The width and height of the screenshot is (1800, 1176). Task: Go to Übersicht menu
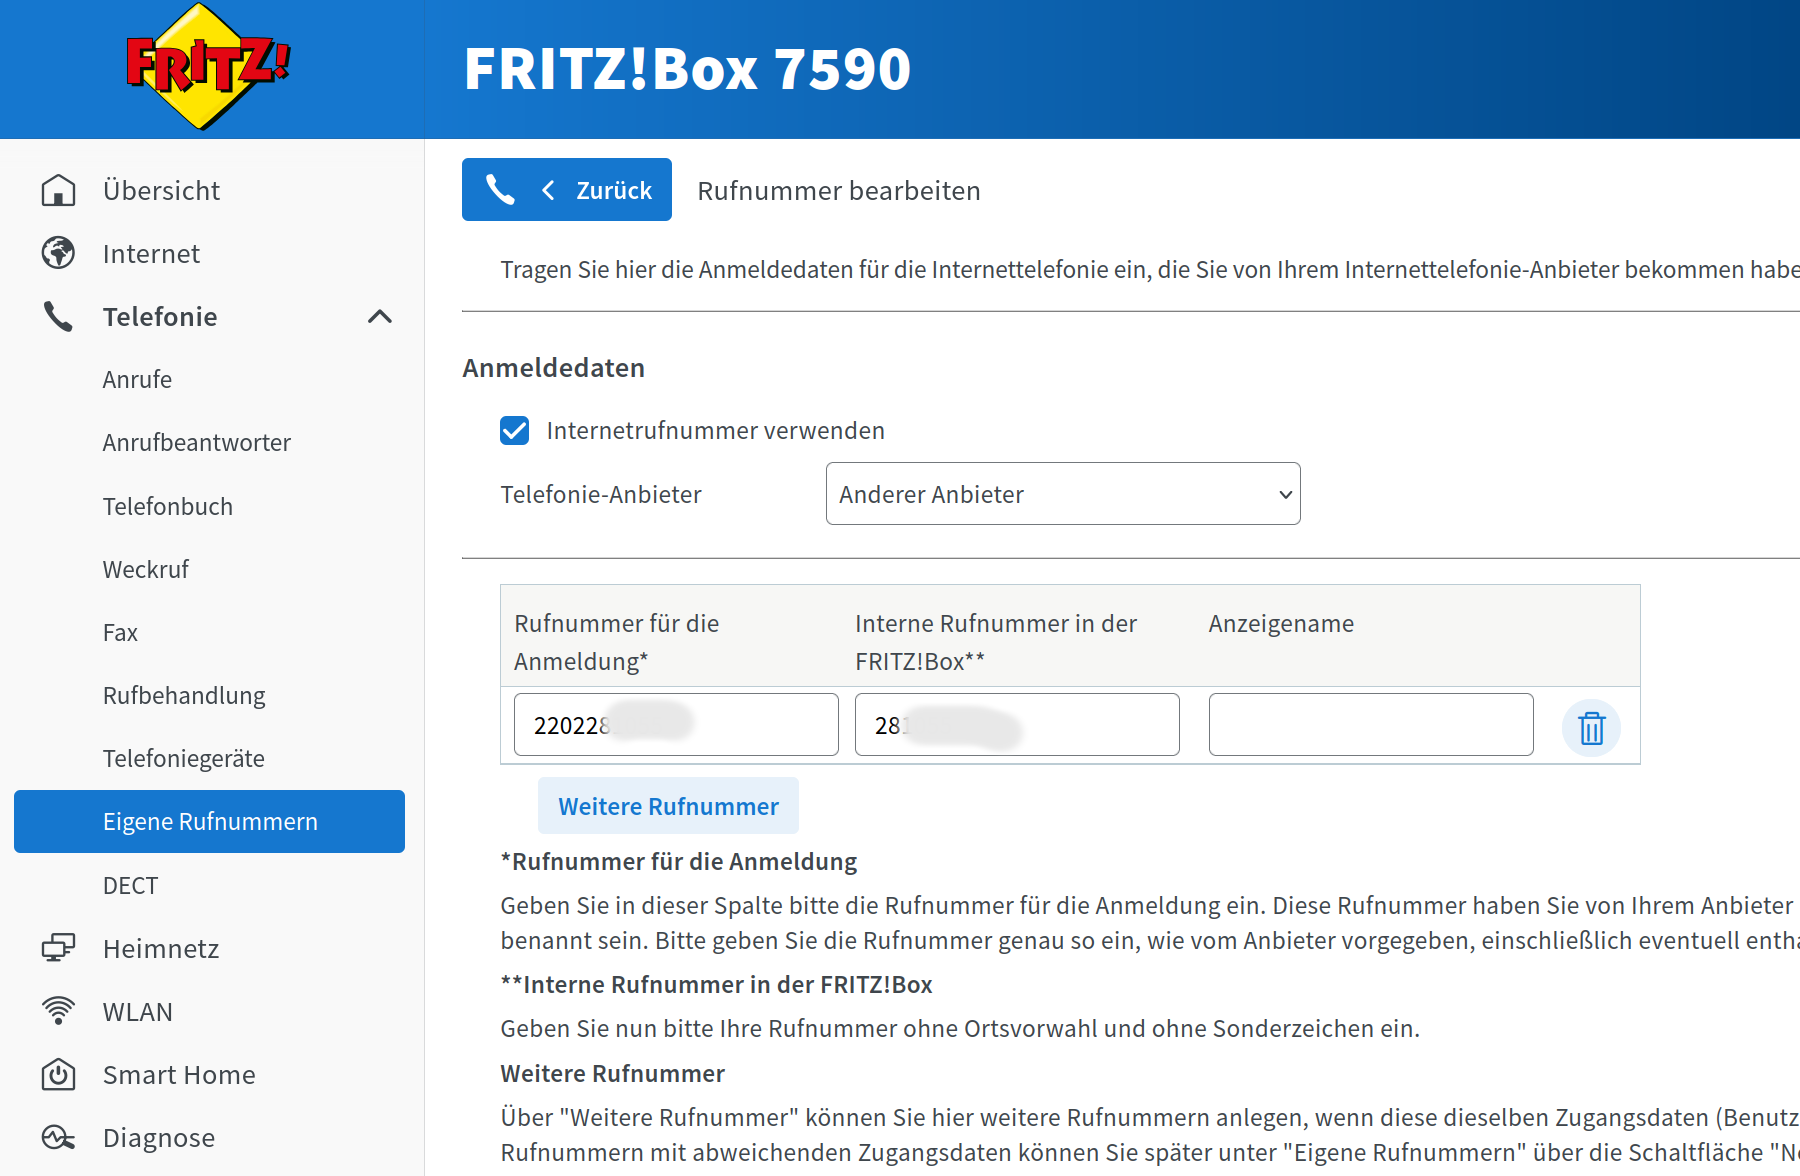161,190
